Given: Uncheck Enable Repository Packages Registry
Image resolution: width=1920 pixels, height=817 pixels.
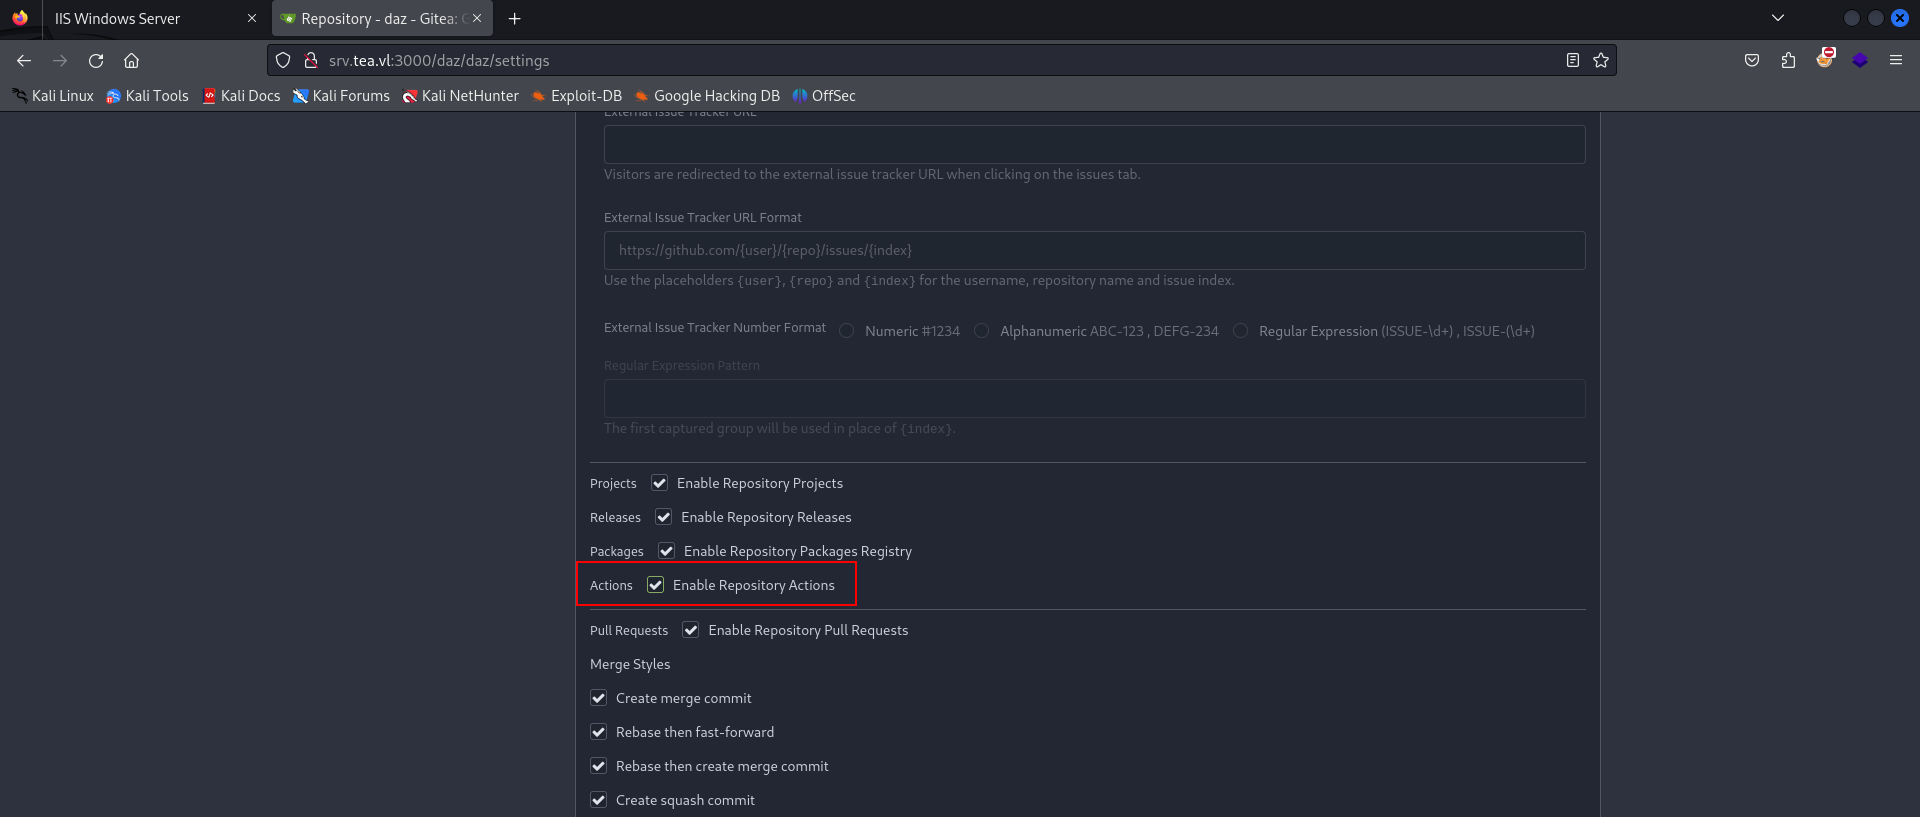Looking at the screenshot, I should tap(667, 551).
